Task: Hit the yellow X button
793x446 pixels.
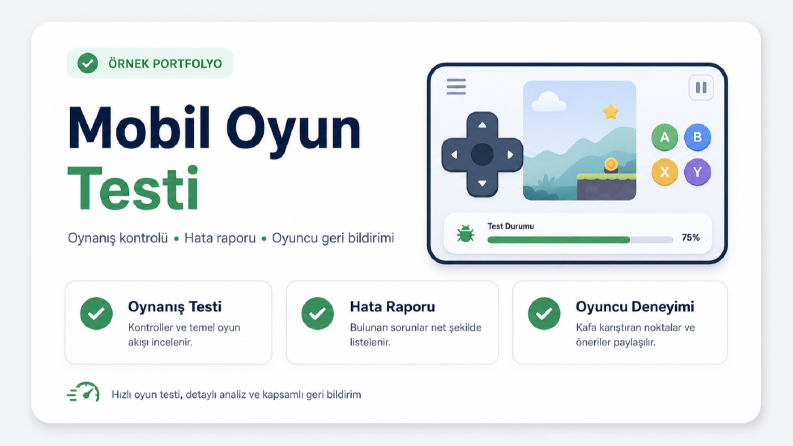Action: coord(665,172)
